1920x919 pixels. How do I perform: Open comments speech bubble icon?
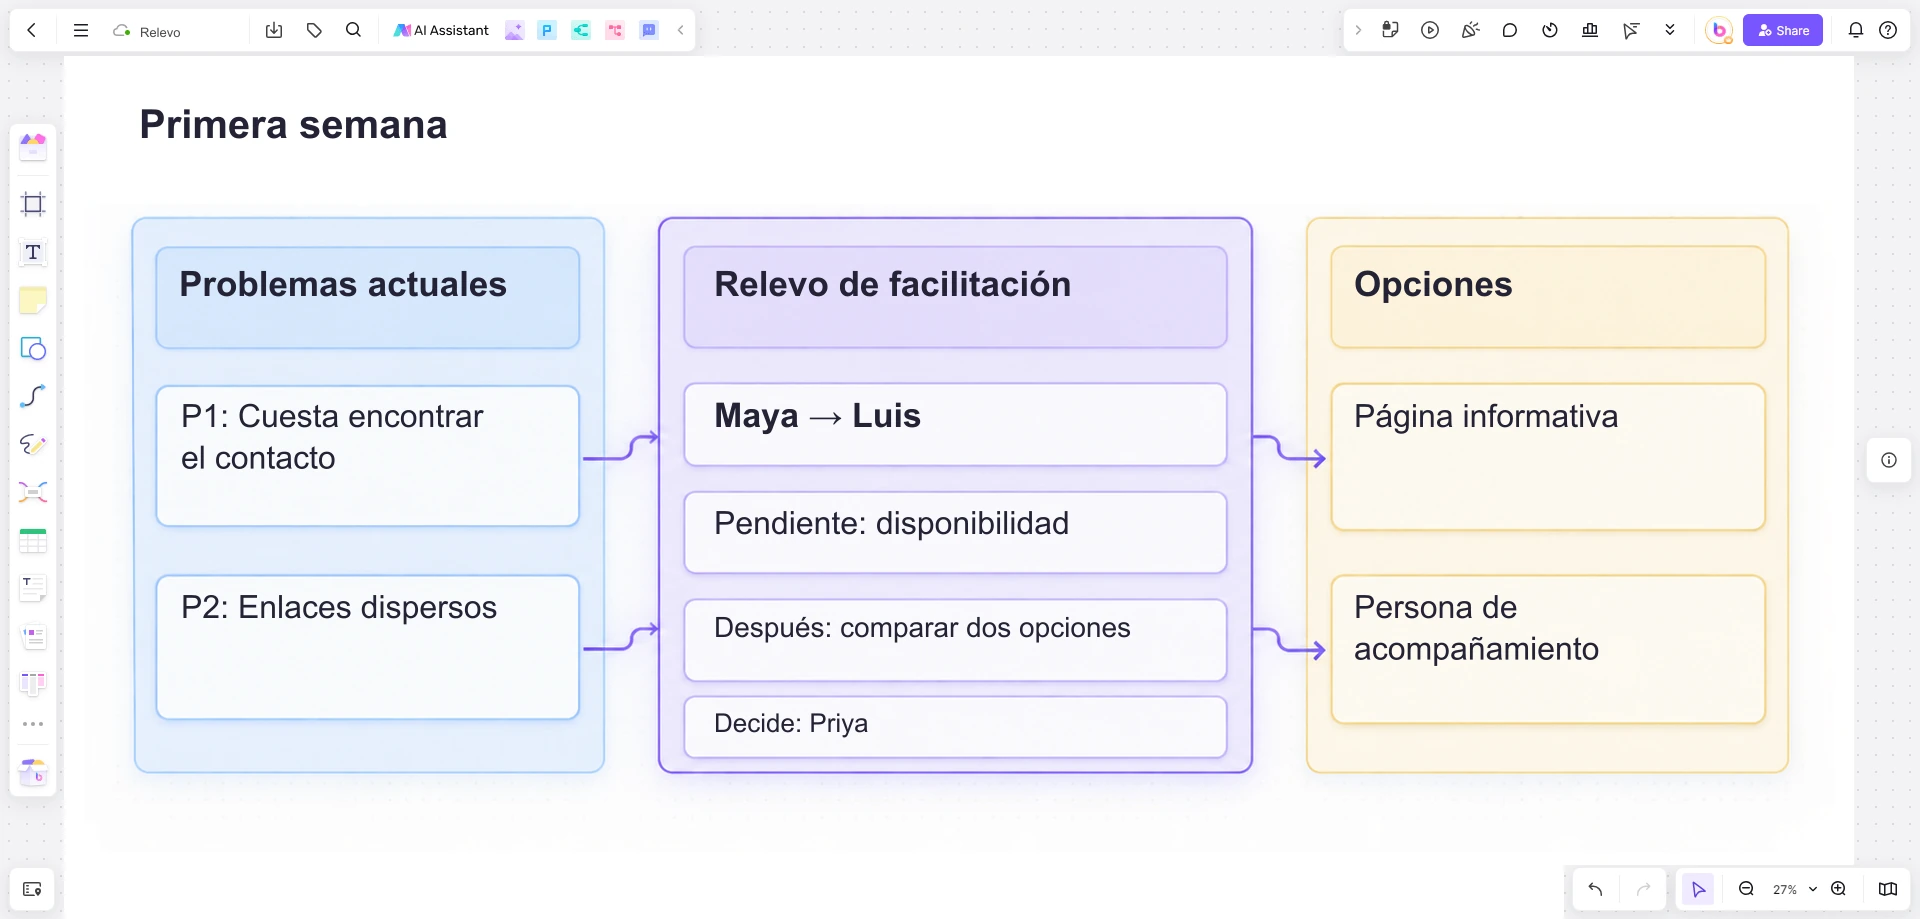[1510, 30]
